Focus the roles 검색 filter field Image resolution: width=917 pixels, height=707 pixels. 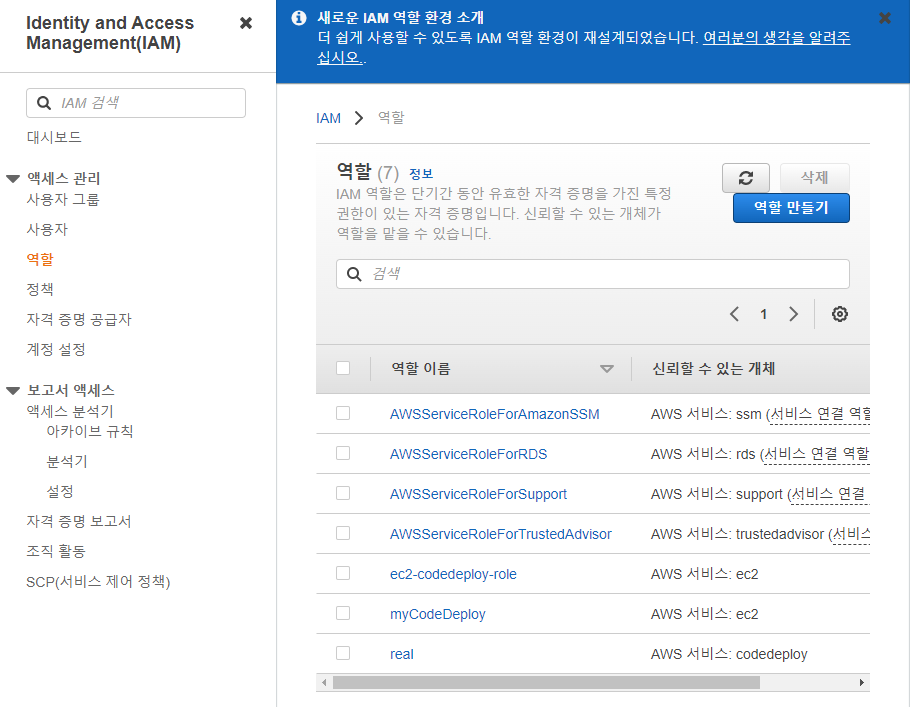click(592, 274)
